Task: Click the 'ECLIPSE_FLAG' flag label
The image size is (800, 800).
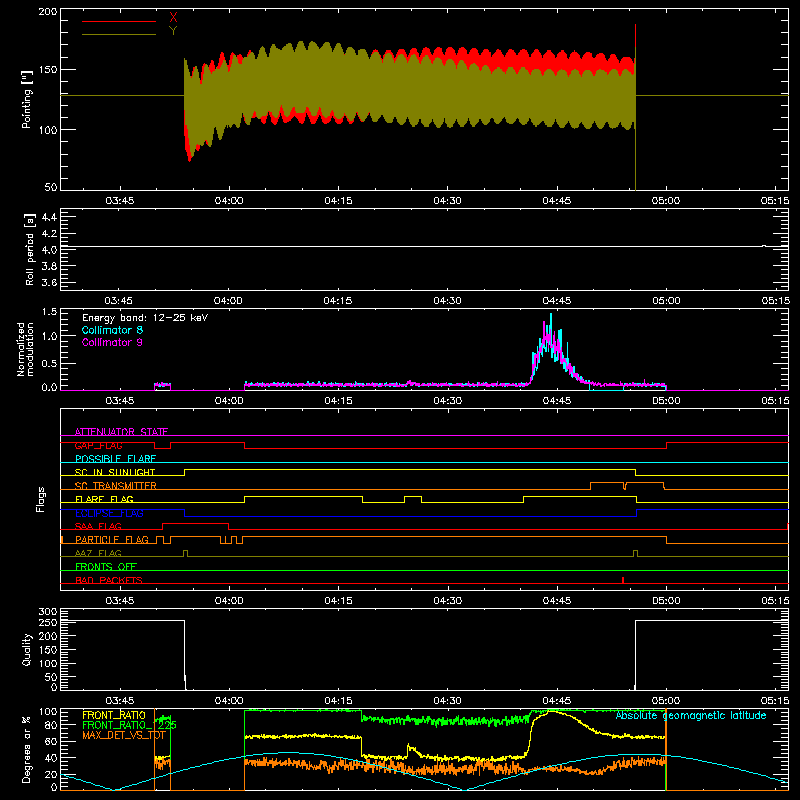Action: (x=109, y=513)
